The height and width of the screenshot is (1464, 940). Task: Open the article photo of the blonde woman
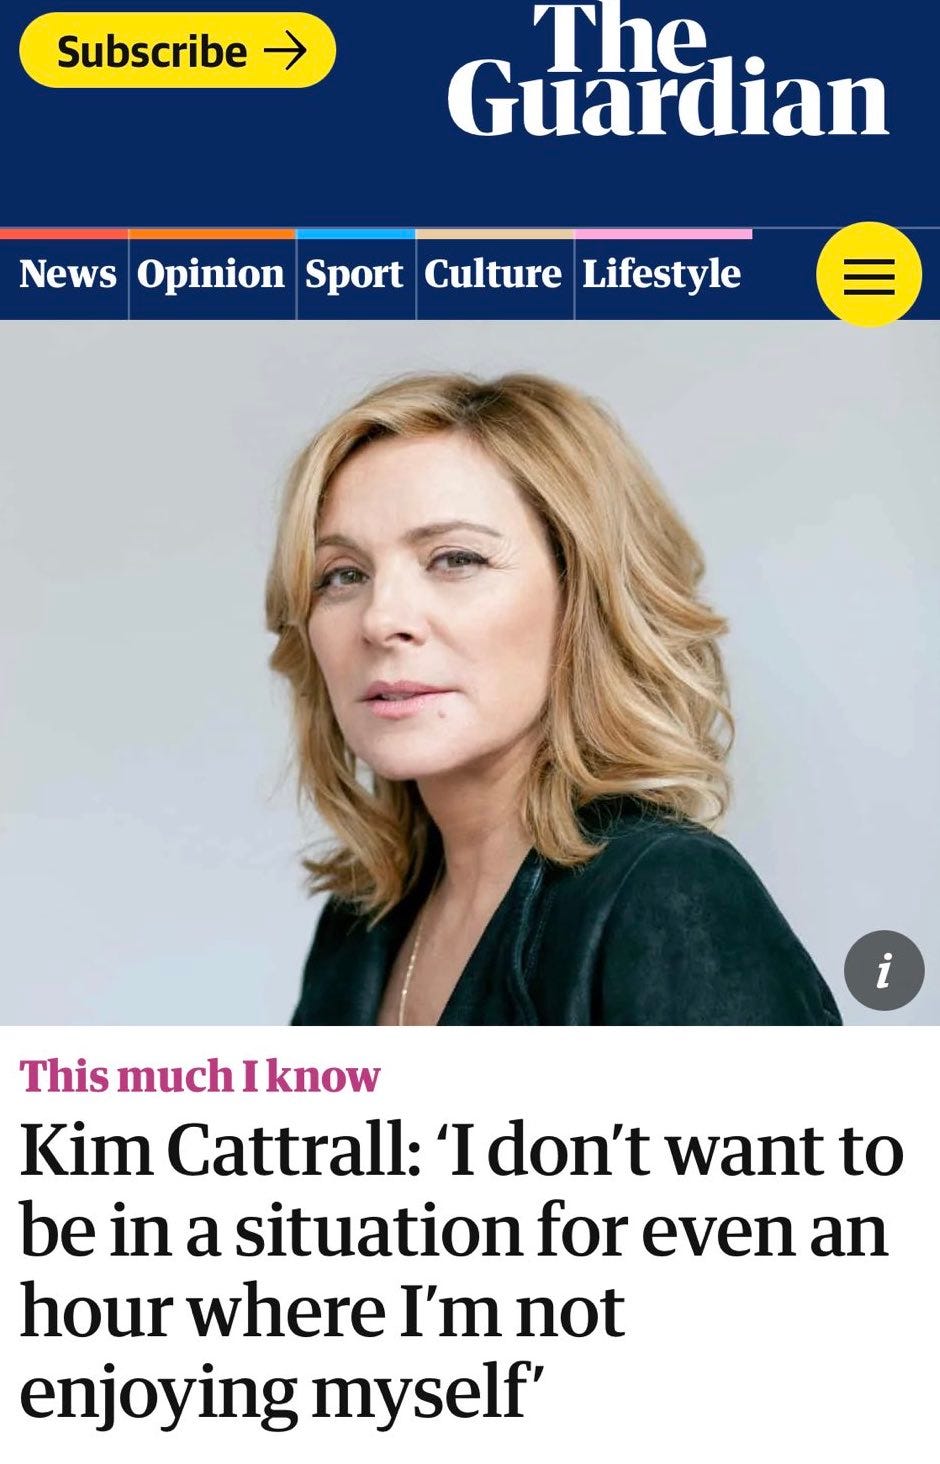click(470, 673)
